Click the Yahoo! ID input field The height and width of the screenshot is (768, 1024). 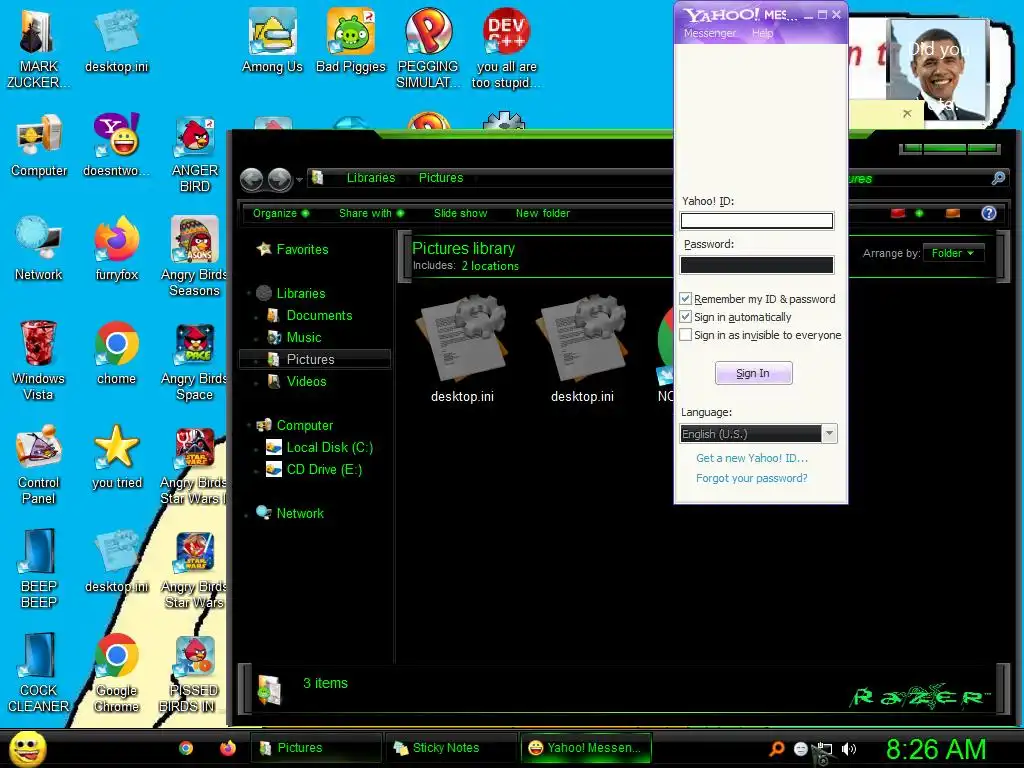[757, 221]
